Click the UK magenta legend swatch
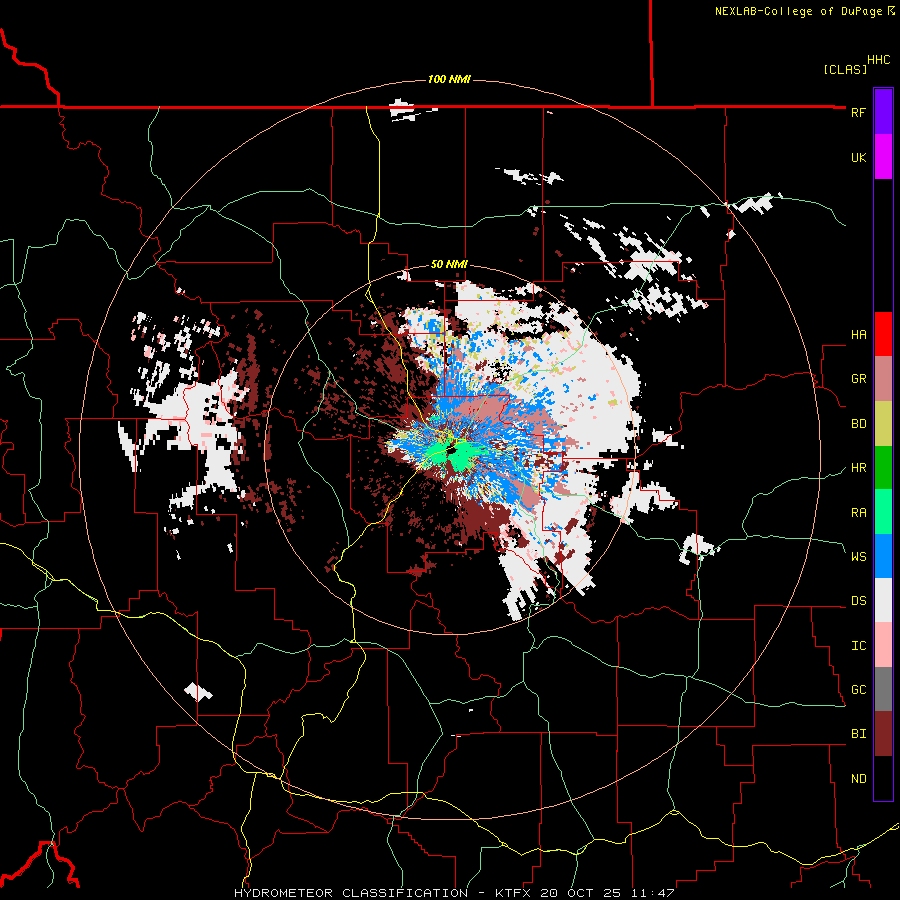The height and width of the screenshot is (900, 900). pyautogui.click(x=883, y=157)
